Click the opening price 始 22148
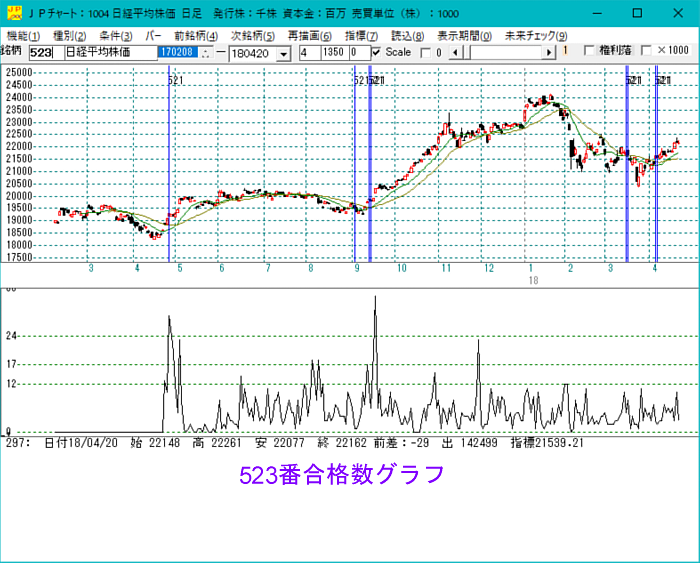Viewport: 700px width, 563px height. [x=155, y=443]
